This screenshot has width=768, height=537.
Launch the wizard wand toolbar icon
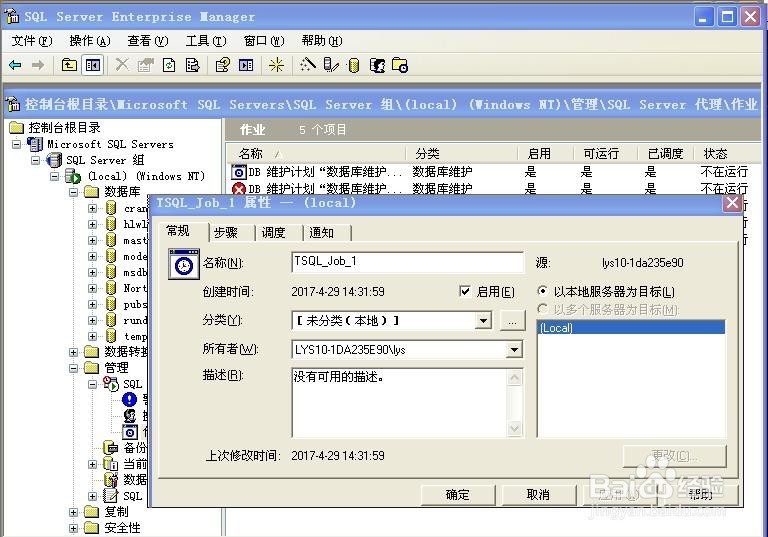click(308, 65)
